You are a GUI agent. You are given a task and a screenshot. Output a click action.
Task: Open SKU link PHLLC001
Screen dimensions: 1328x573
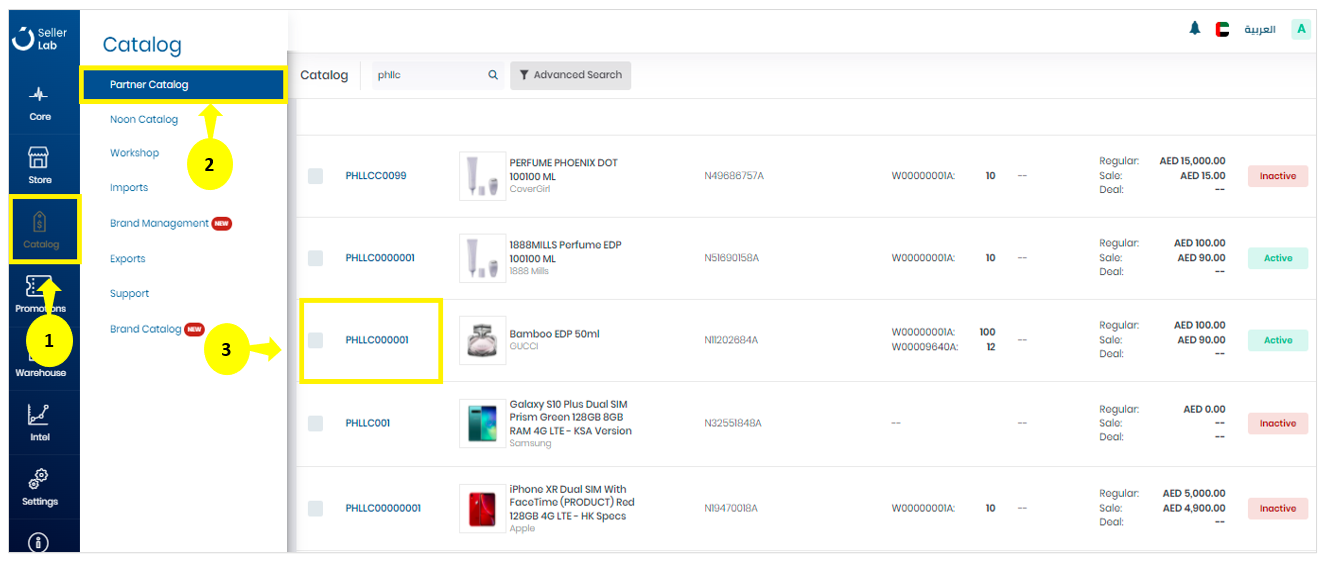coord(368,423)
